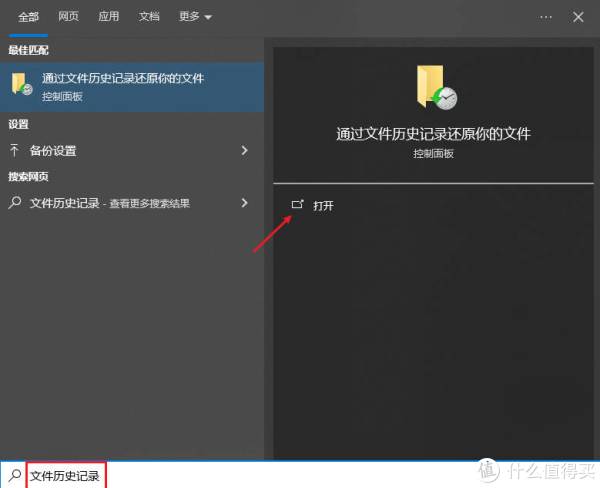This screenshot has width=600, height=488.
Task: Open the three-dot options menu at top
Action: click(546, 17)
